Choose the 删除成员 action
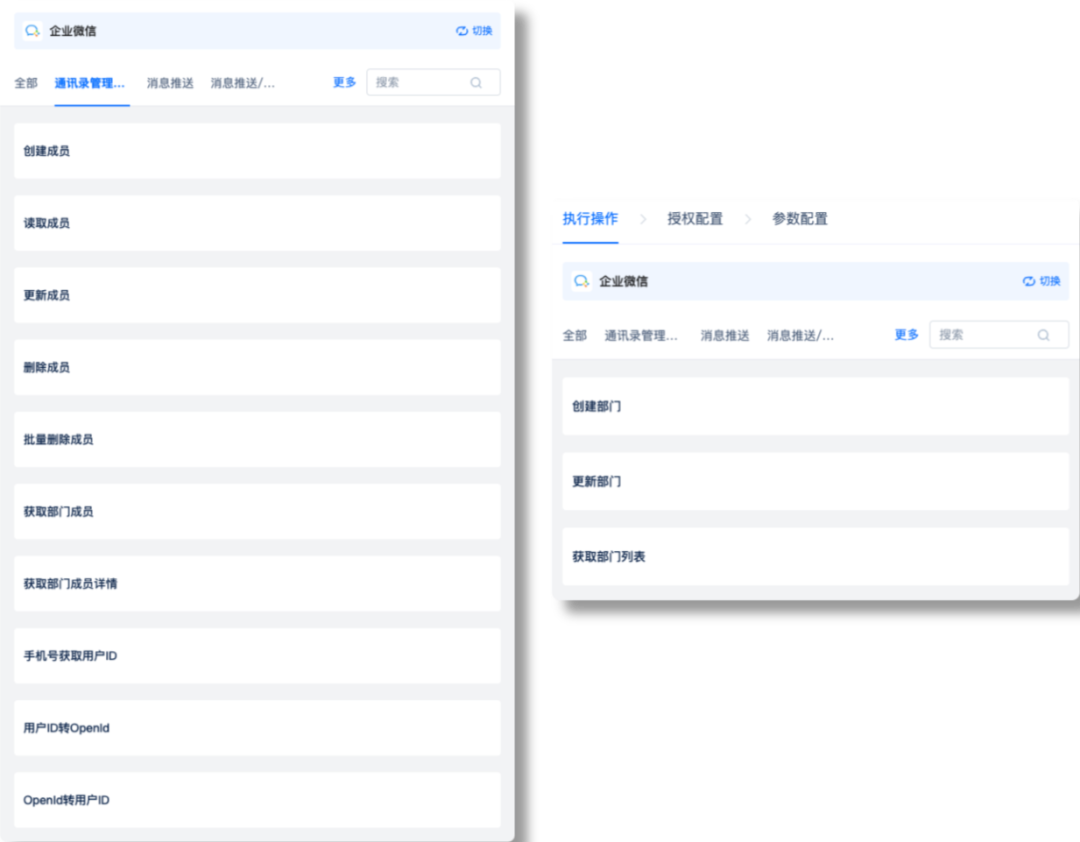This screenshot has height=842, width=1080. click(258, 367)
